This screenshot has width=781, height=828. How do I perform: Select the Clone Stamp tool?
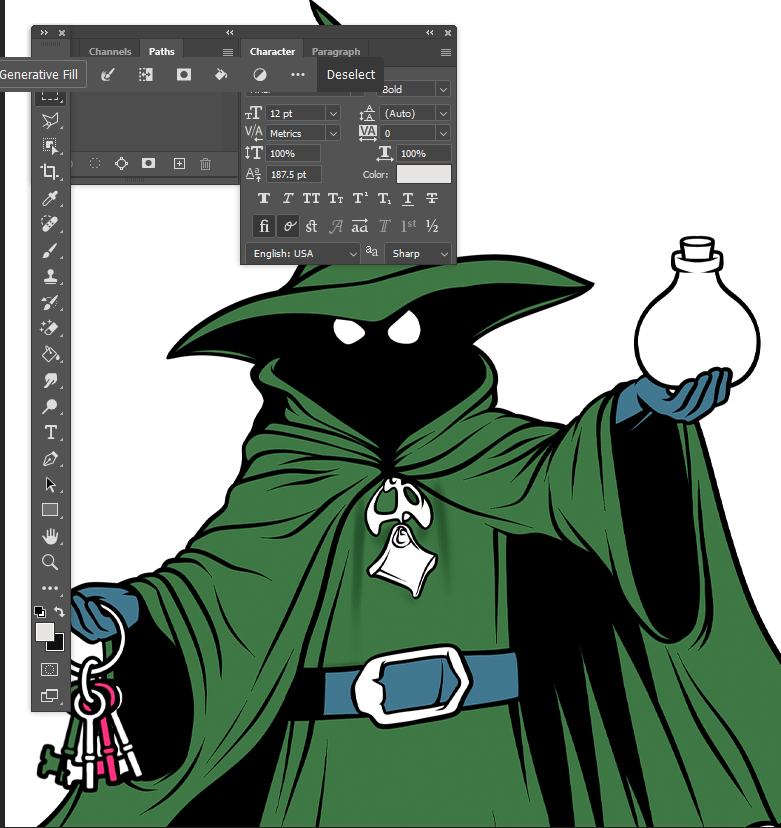50,276
